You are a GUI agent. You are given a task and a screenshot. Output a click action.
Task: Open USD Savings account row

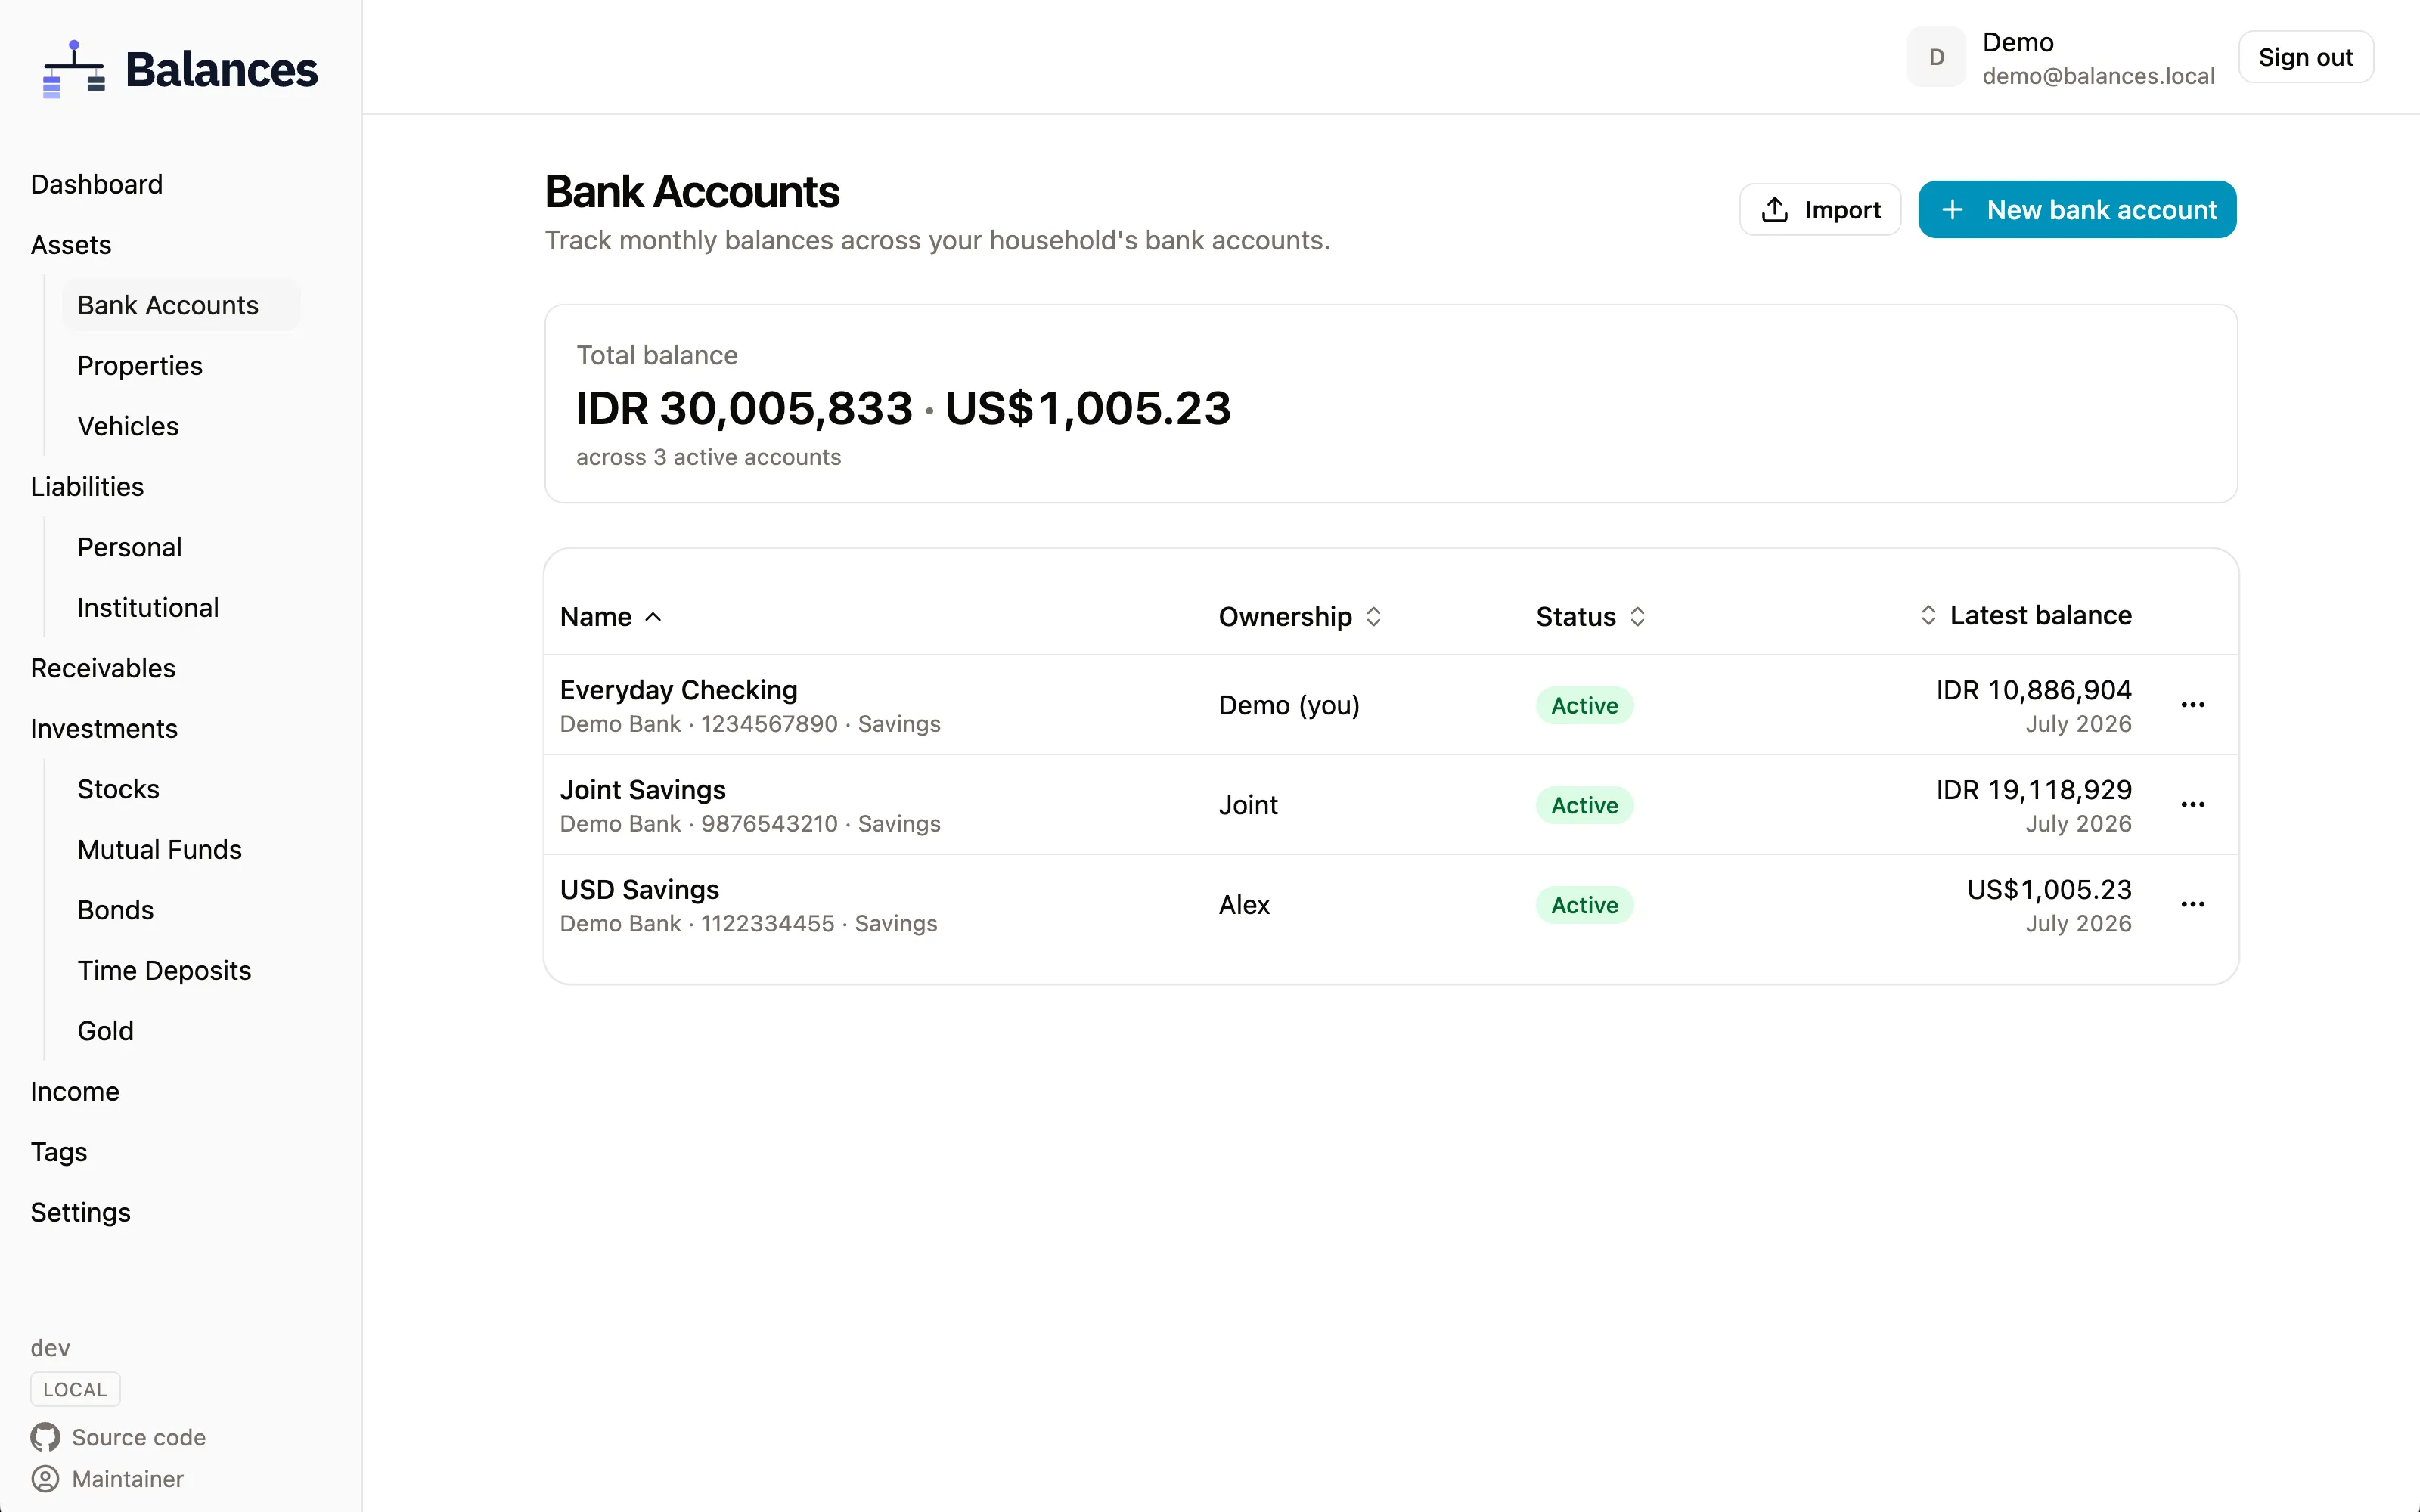1391,905
